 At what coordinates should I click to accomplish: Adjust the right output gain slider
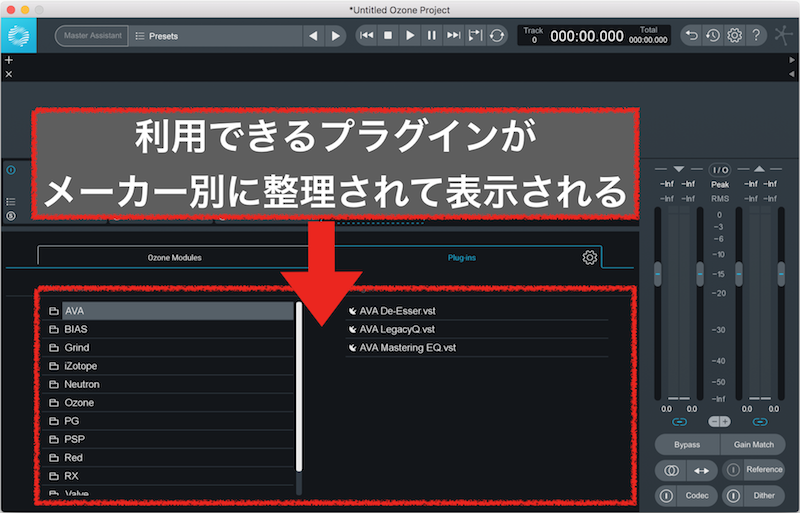(781, 274)
